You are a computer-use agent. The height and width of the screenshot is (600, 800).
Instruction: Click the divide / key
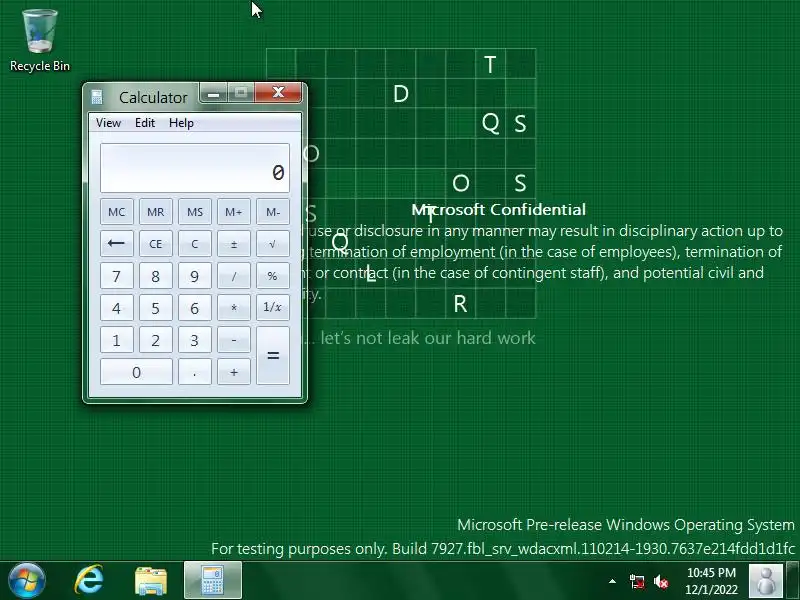pos(234,276)
